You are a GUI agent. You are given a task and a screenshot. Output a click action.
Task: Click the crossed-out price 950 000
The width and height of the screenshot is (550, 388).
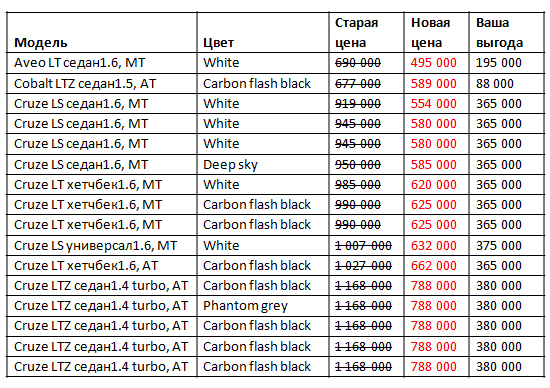coord(358,165)
